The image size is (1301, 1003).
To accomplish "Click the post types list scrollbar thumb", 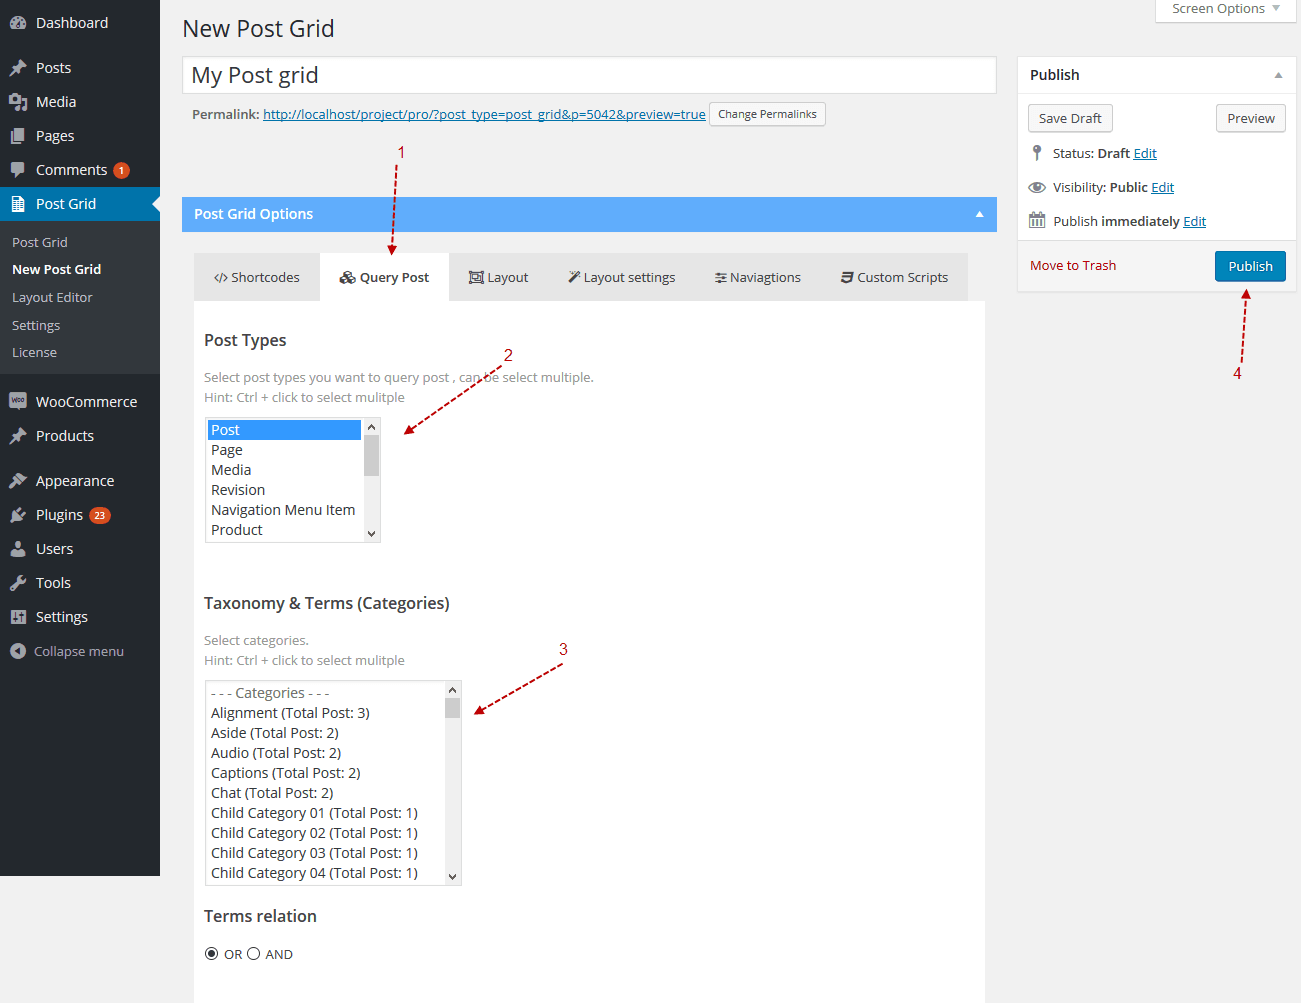I will [x=372, y=456].
